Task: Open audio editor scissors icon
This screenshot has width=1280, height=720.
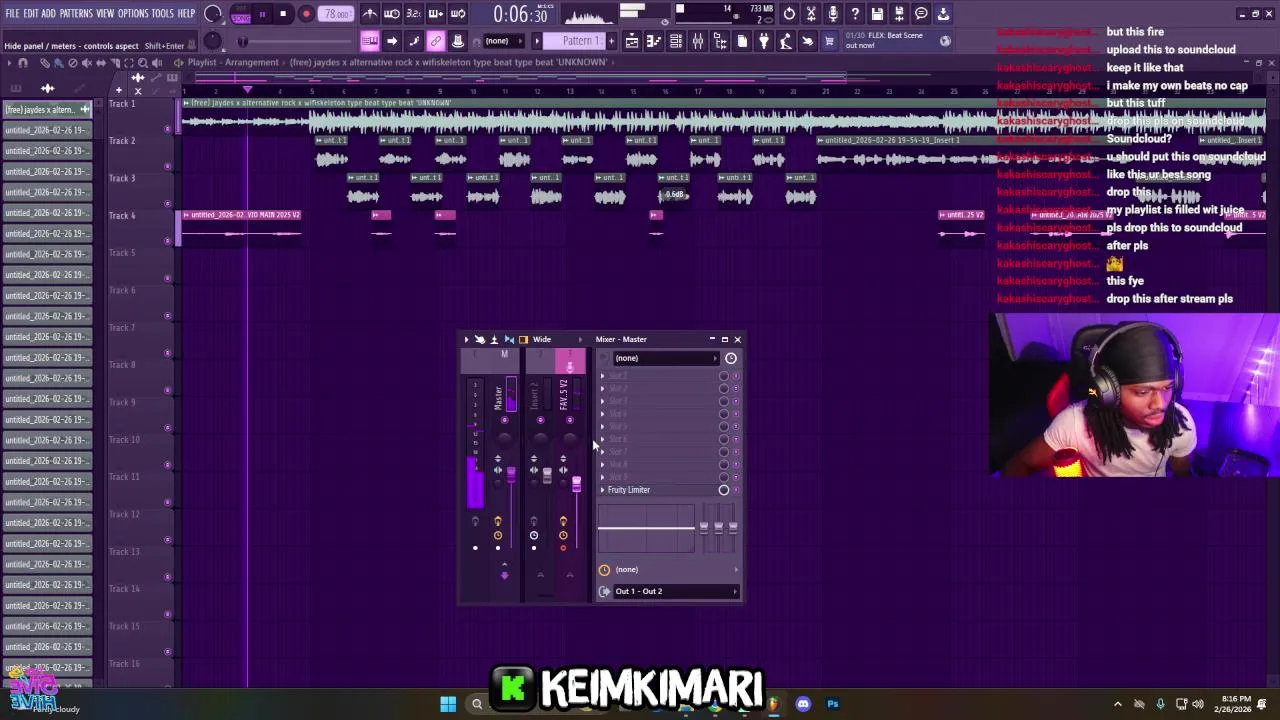Action: [811, 14]
